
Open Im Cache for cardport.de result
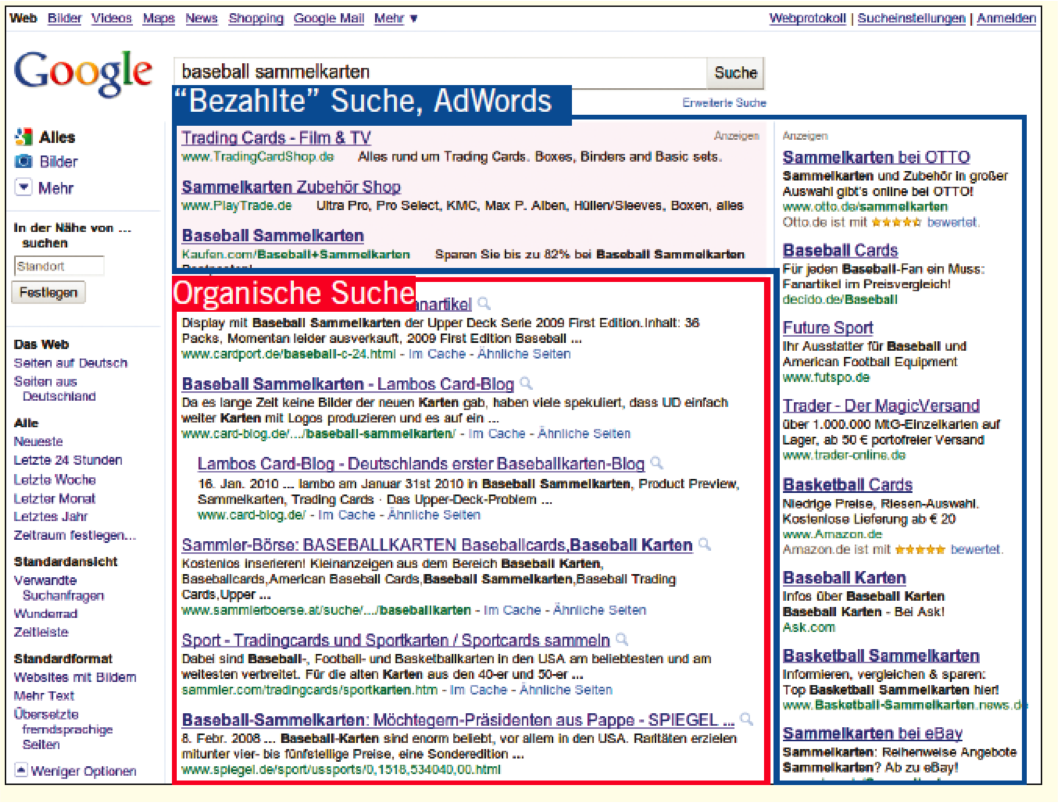pos(437,354)
